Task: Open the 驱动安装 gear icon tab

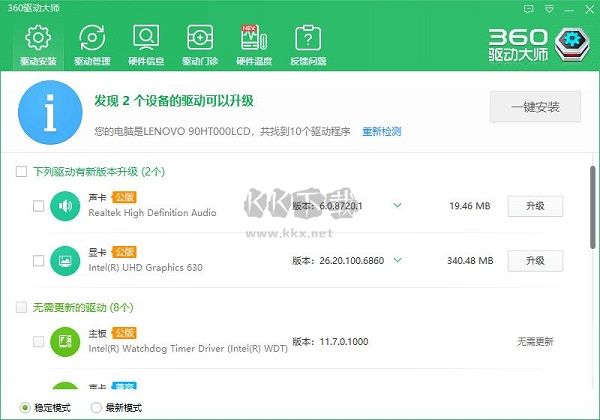Action: 38,37
